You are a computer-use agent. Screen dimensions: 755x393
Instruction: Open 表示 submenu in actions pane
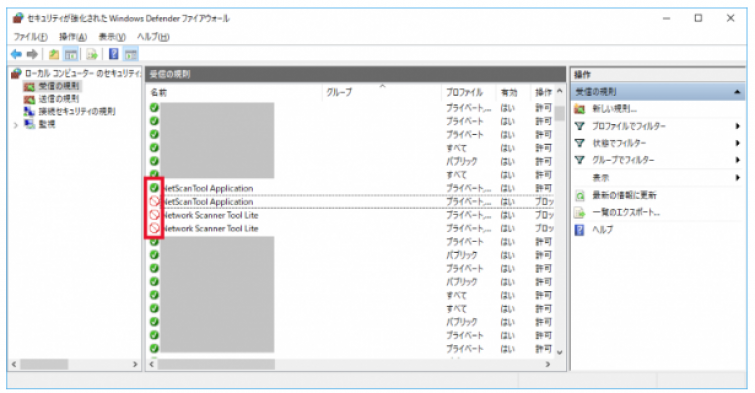pos(600,178)
